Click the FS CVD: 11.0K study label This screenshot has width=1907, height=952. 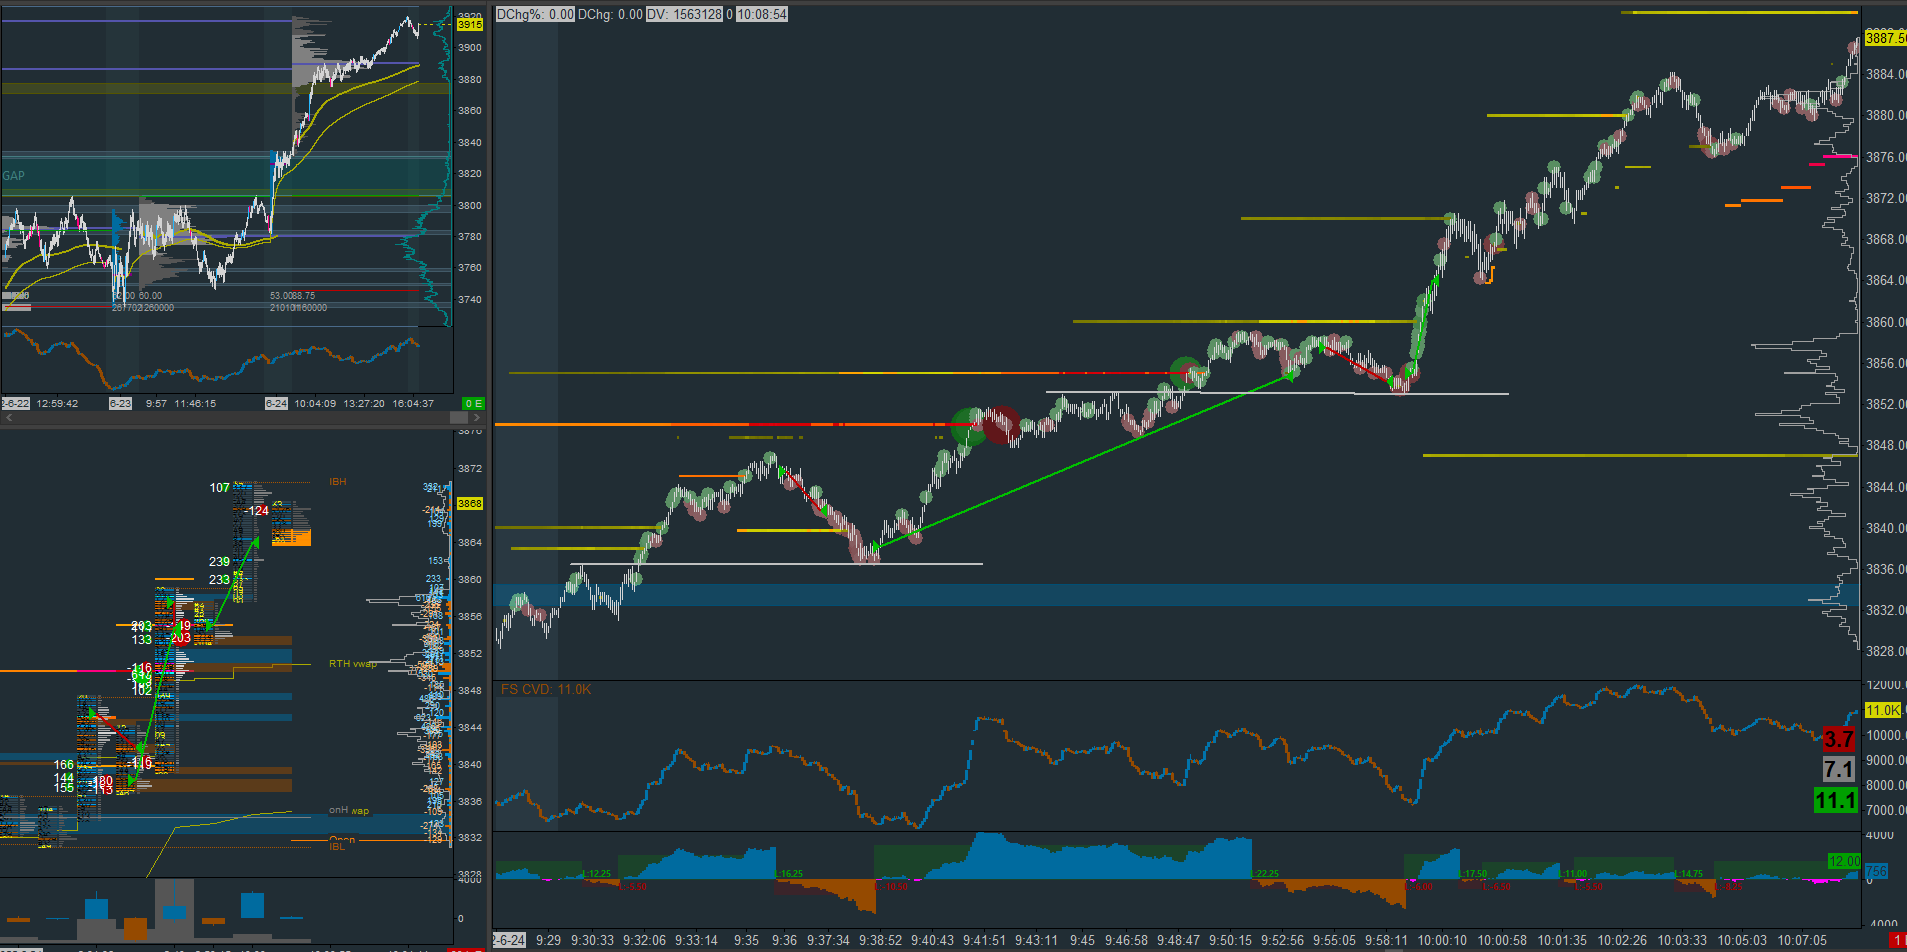[546, 690]
